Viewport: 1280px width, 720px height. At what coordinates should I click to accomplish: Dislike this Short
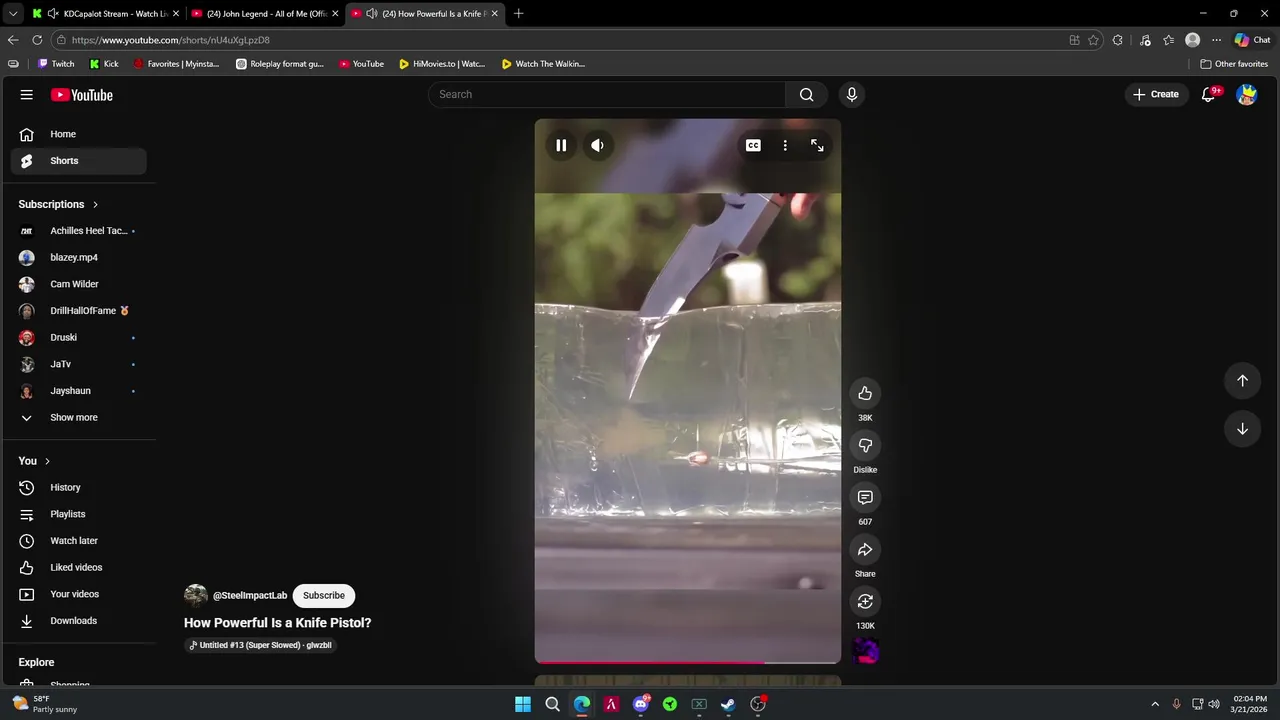[865, 445]
